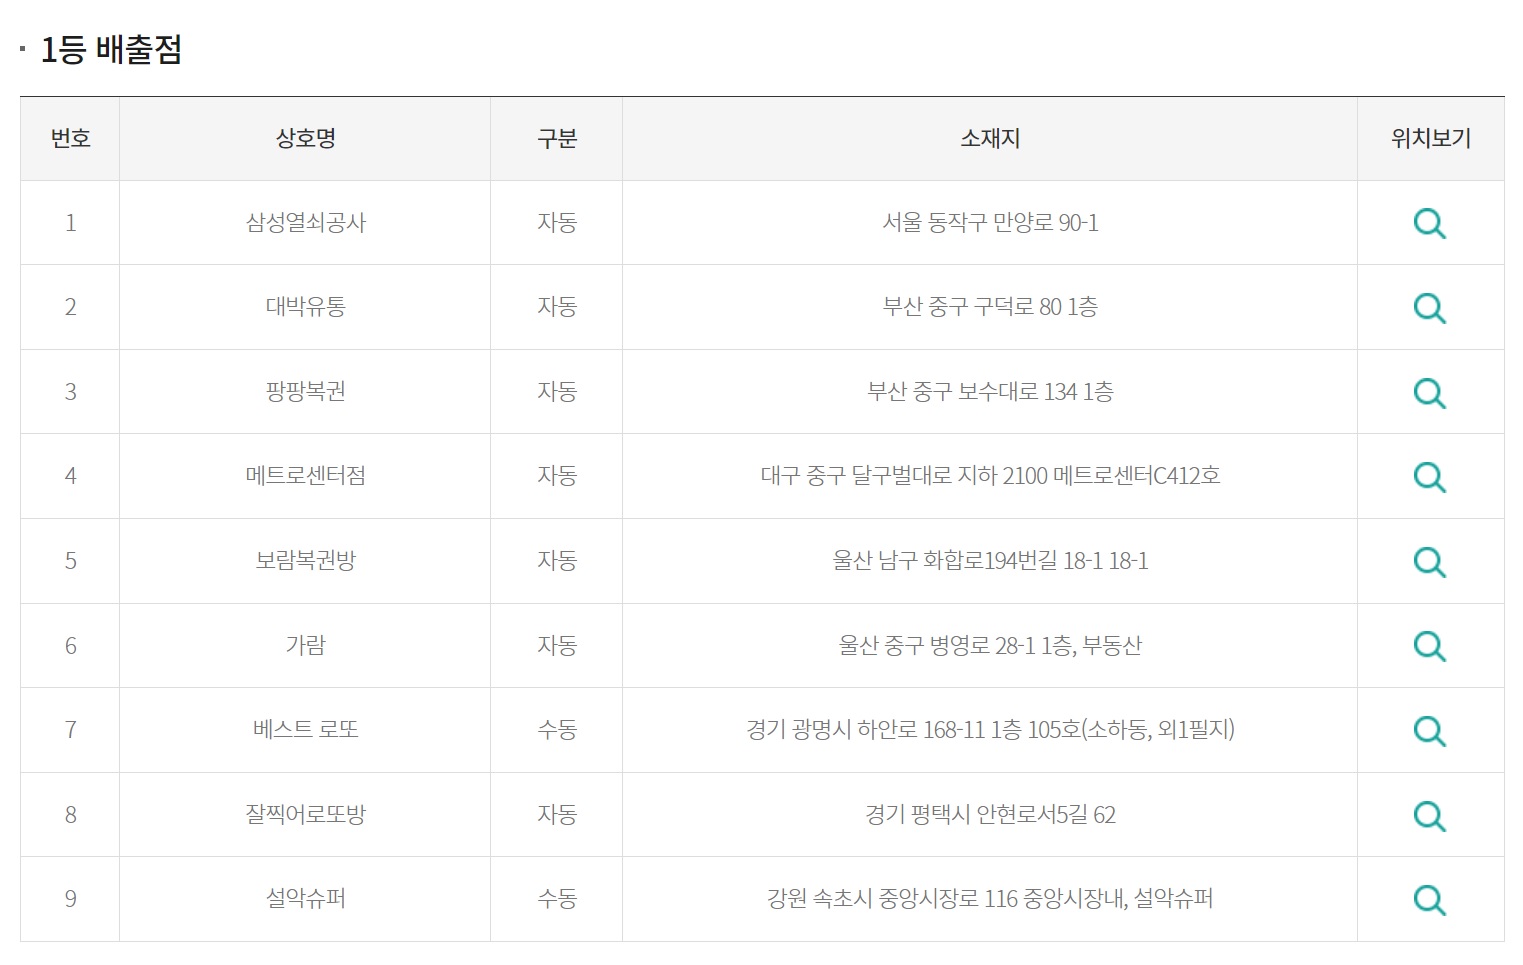
Task: Show map for 보람복권방
Action: (x=1430, y=561)
